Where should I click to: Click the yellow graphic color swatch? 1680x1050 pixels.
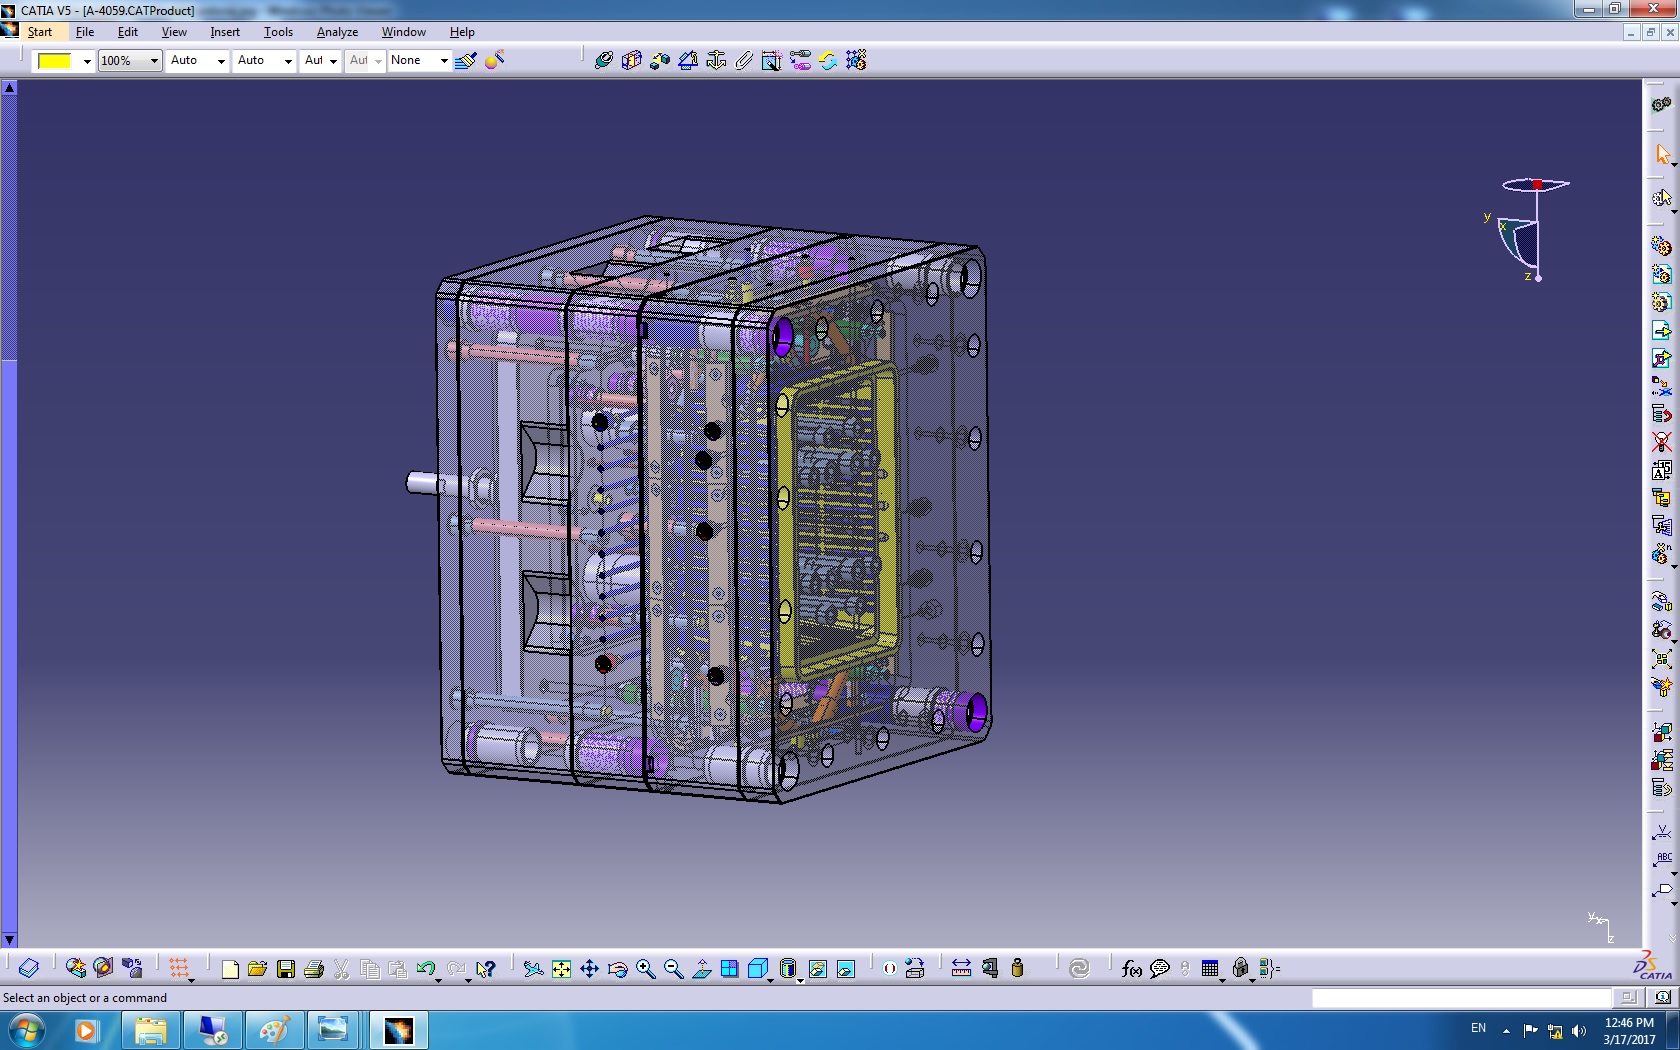(55, 61)
